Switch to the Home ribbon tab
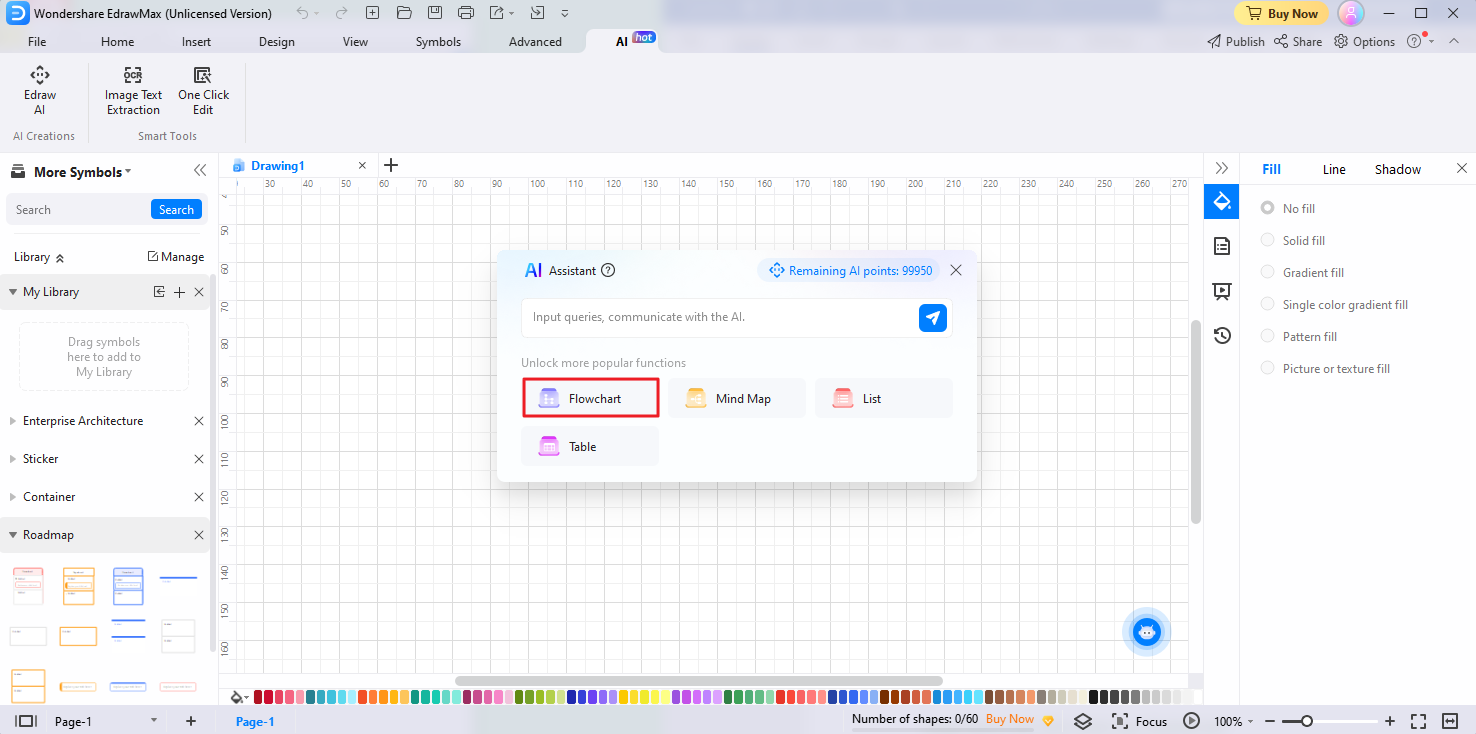1476x734 pixels. pyautogui.click(x=117, y=42)
